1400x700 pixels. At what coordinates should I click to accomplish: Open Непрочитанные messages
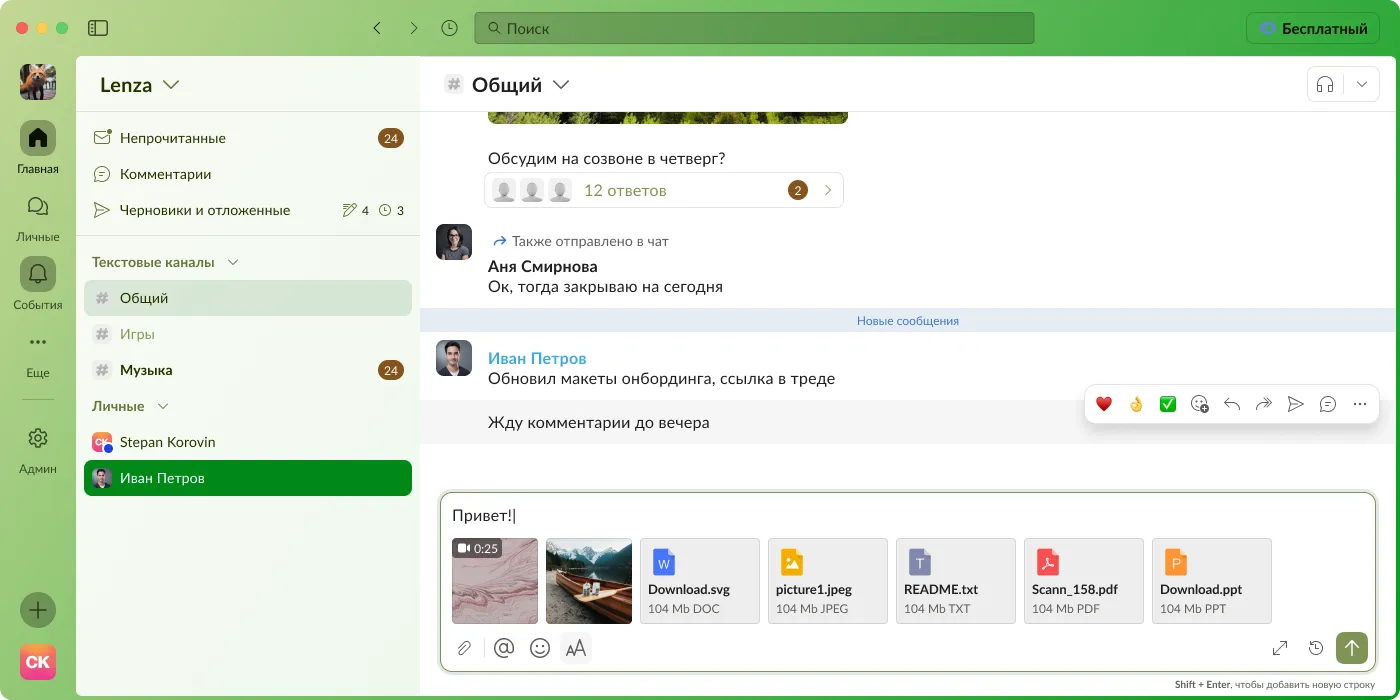[x=248, y=138]
